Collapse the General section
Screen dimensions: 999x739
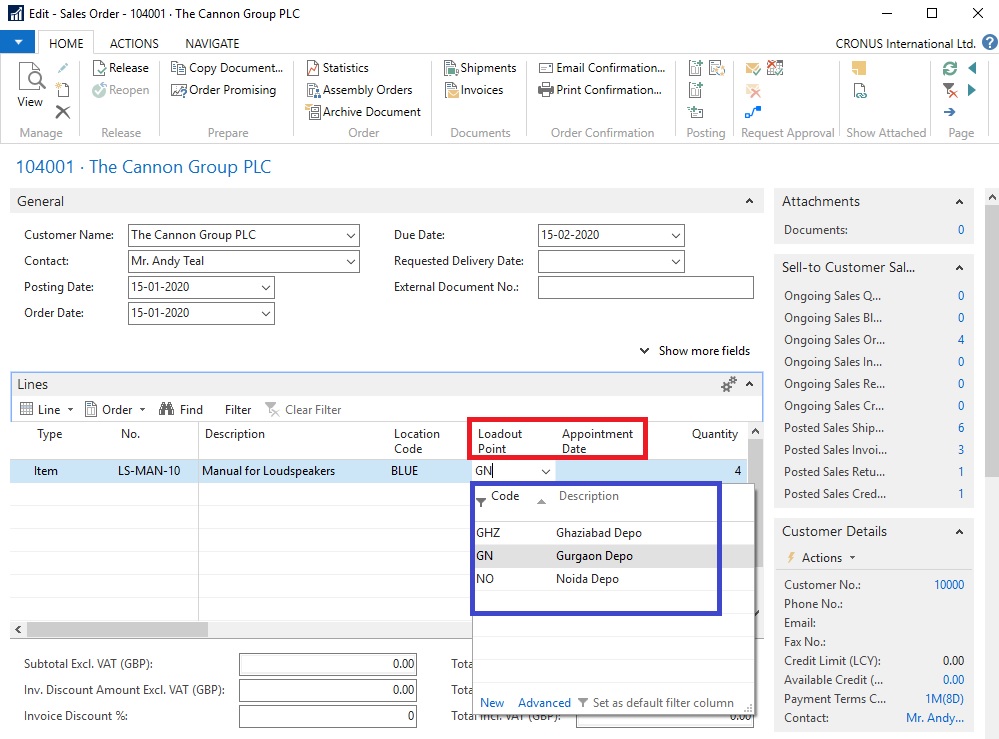[x=750, y=202]
